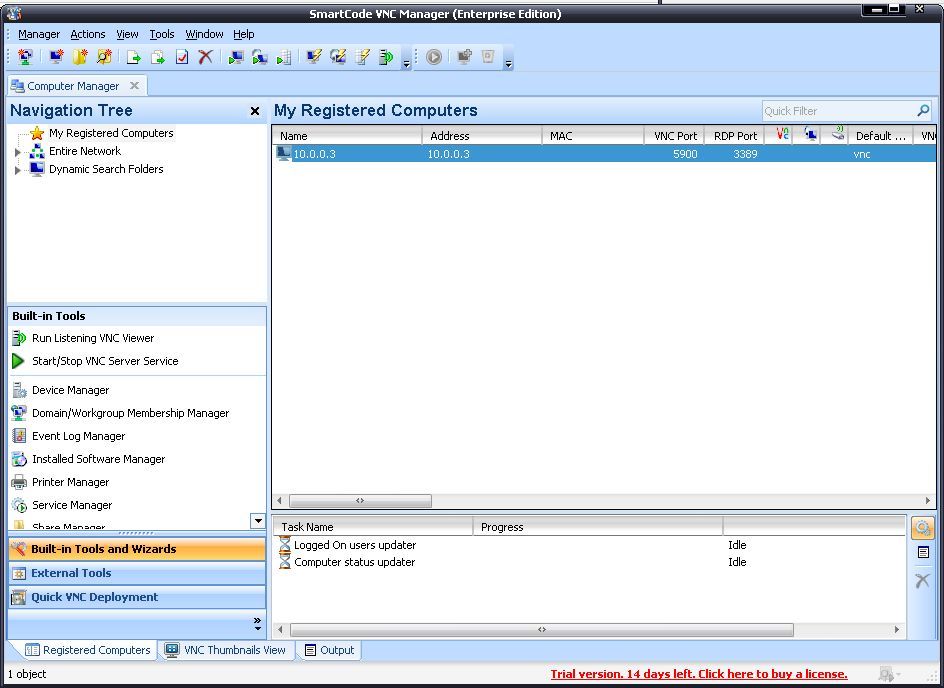Click the network discovery wizard toolbar icon
This screenshot has width=944, height=688.
tap(25, 57)
